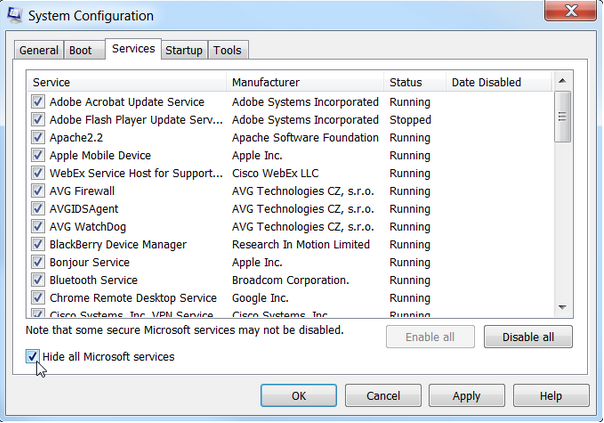Sort by the Status column header

click(415, 82)
